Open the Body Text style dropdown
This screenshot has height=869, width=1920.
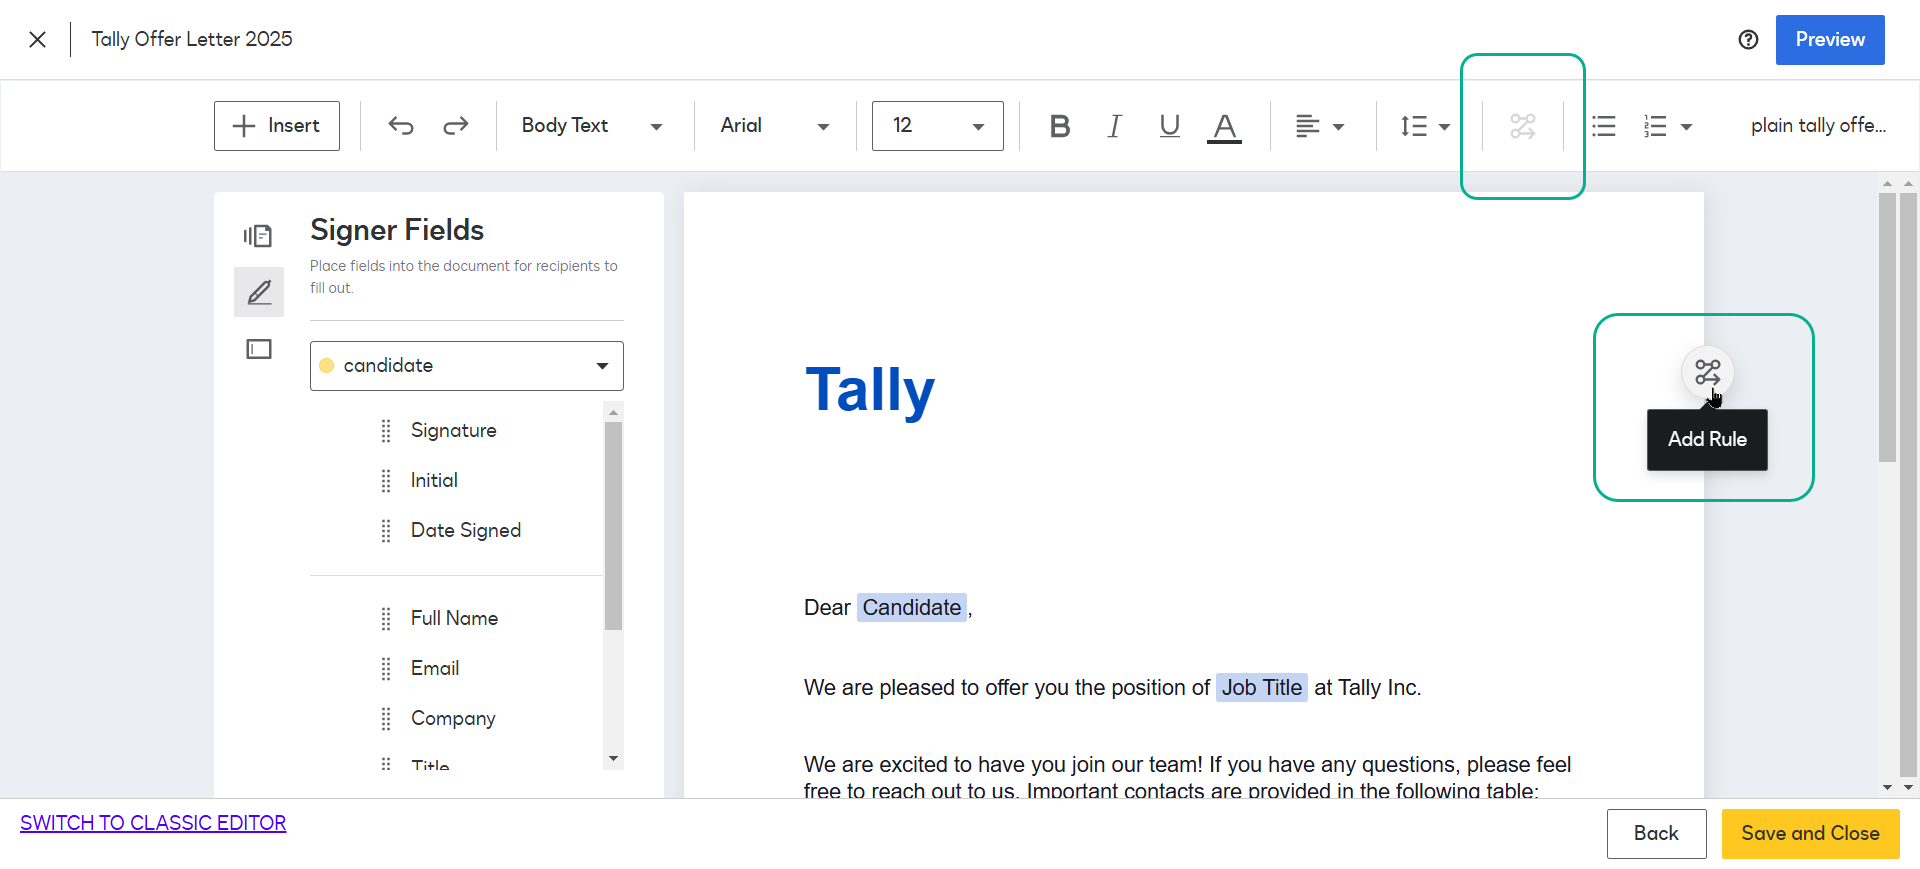(592, 126)
